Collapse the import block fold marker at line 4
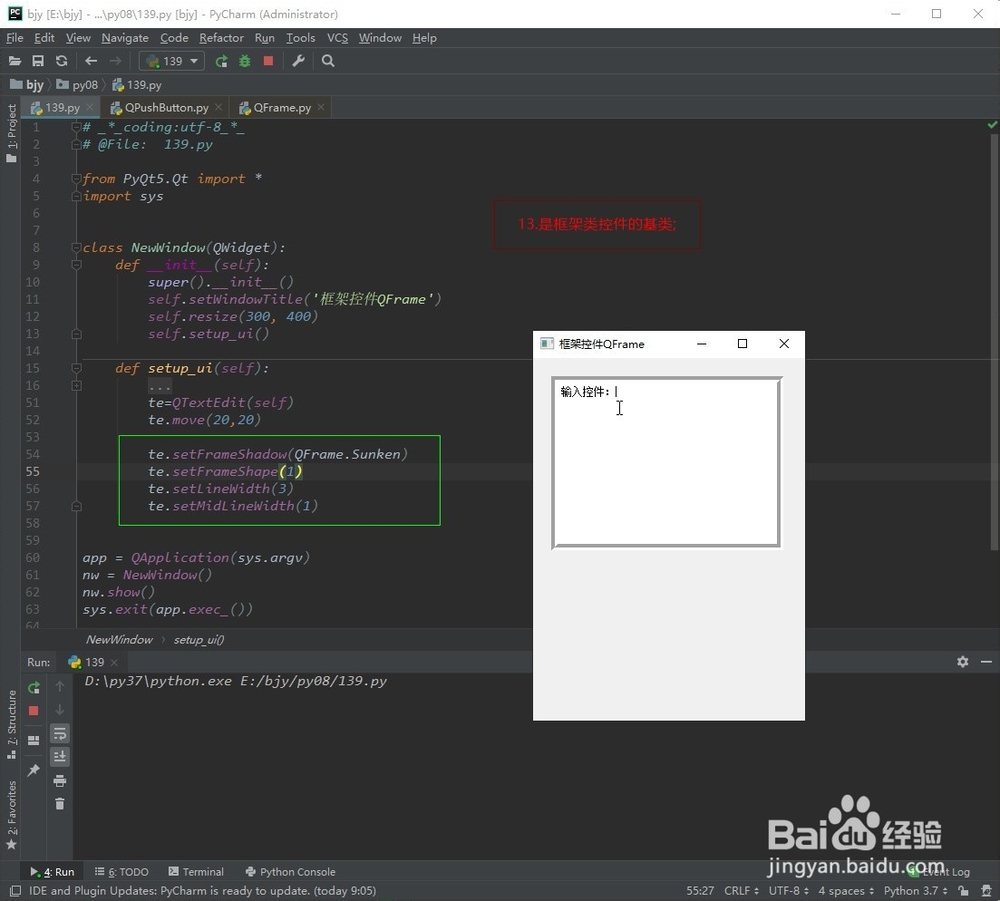This screenshot has height=901, width=1000. pyautogui.click(x=77, y=179)
